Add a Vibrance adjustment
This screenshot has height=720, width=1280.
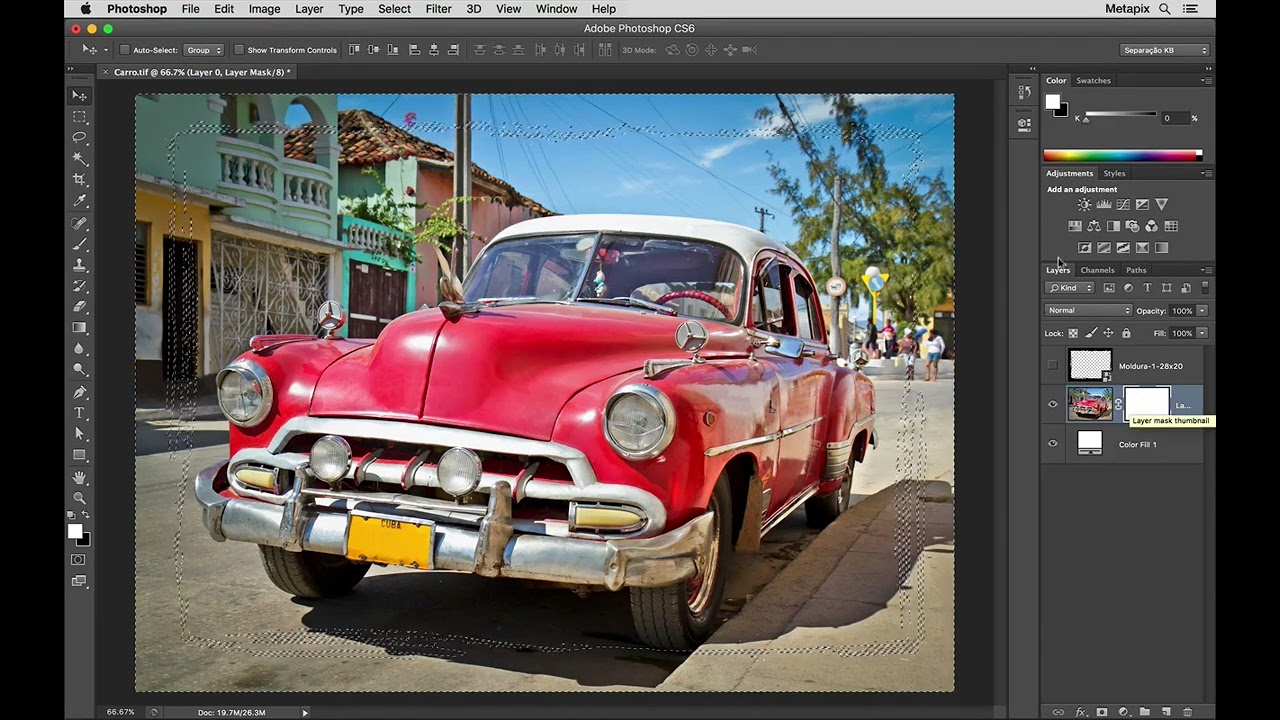(1161, 204)
